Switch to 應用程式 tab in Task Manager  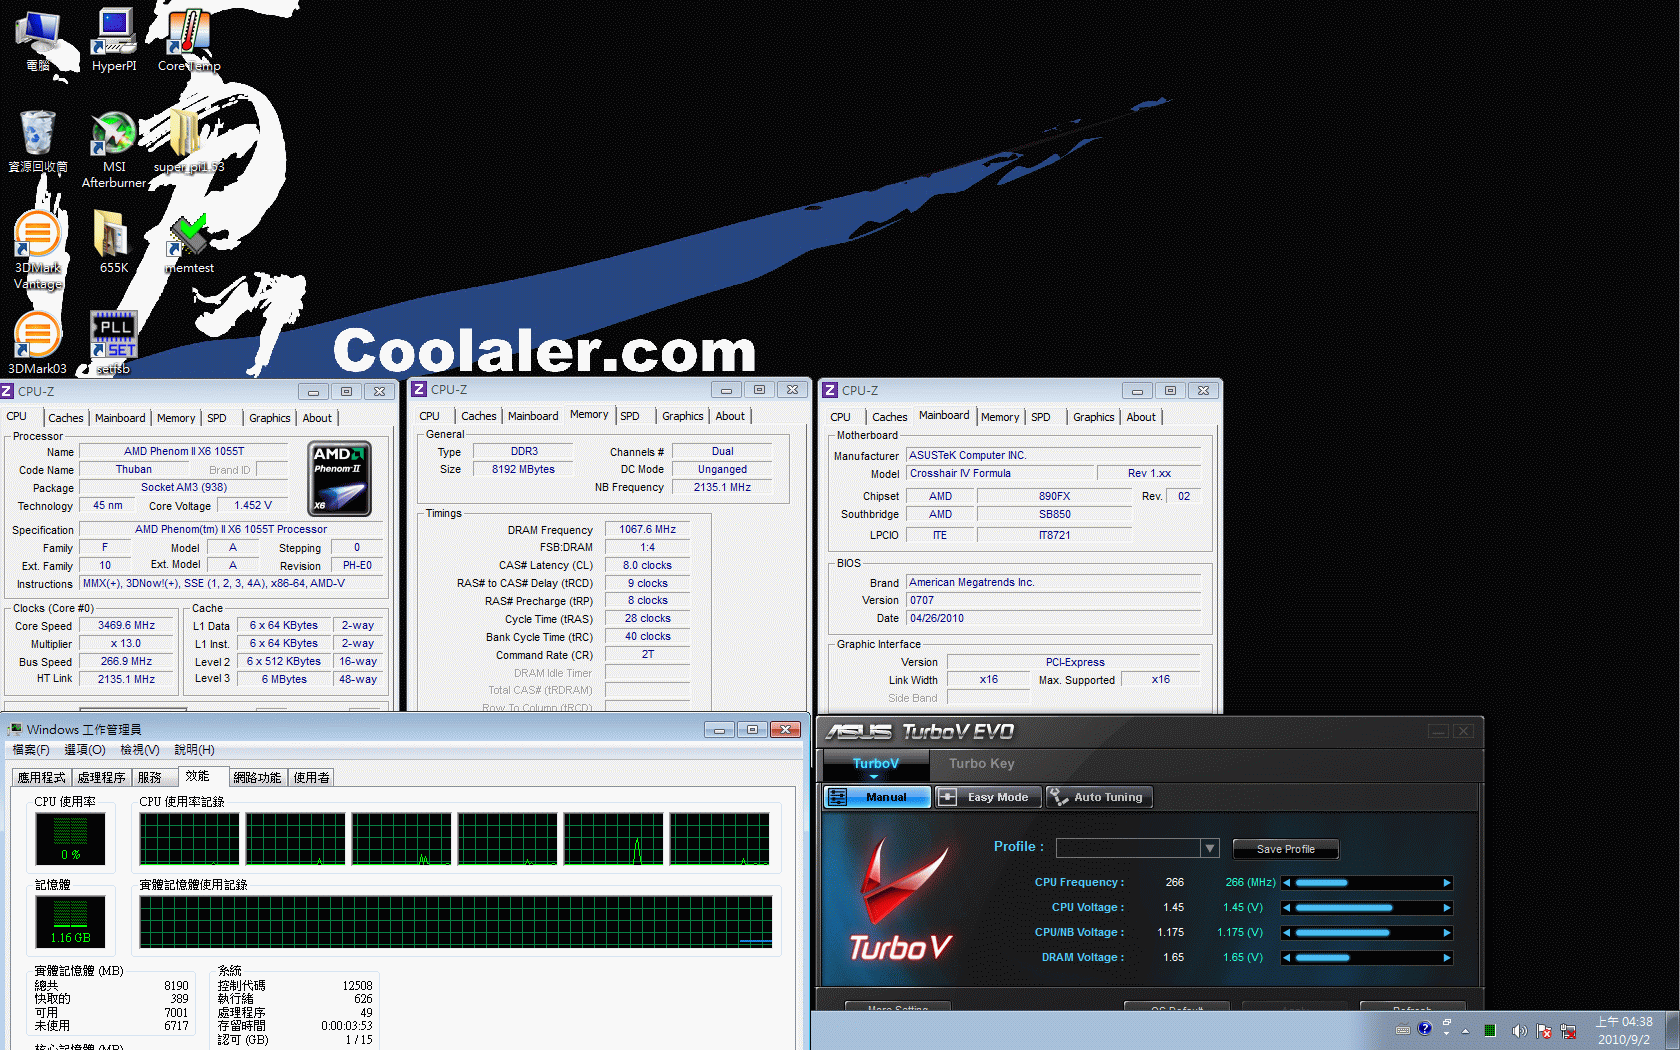(42, 777)
